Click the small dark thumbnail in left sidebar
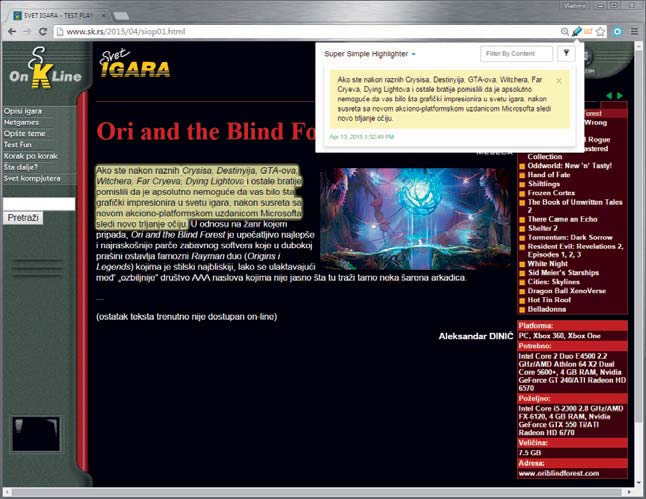 tap(36, 434)
